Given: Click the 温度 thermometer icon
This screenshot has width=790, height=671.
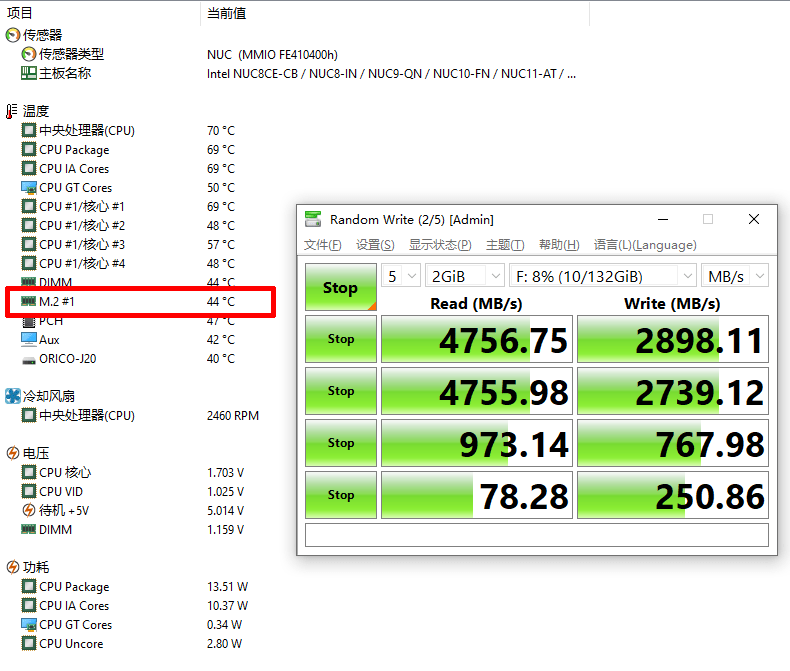Looking at the screenshot, I should (x=12, y=111).
